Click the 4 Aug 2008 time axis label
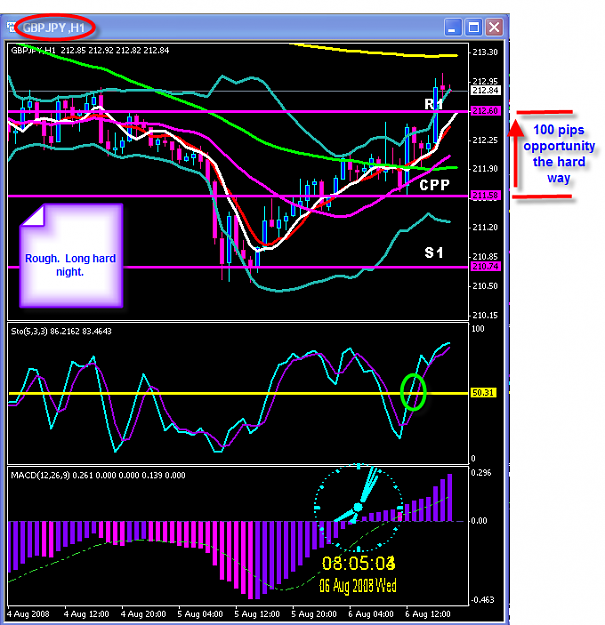The image size is (605, 625). click(28, 614)
